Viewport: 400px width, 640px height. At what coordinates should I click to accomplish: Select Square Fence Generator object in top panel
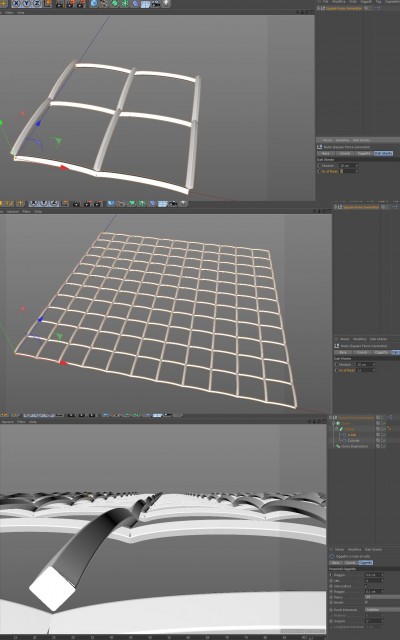tap(343, 8)
